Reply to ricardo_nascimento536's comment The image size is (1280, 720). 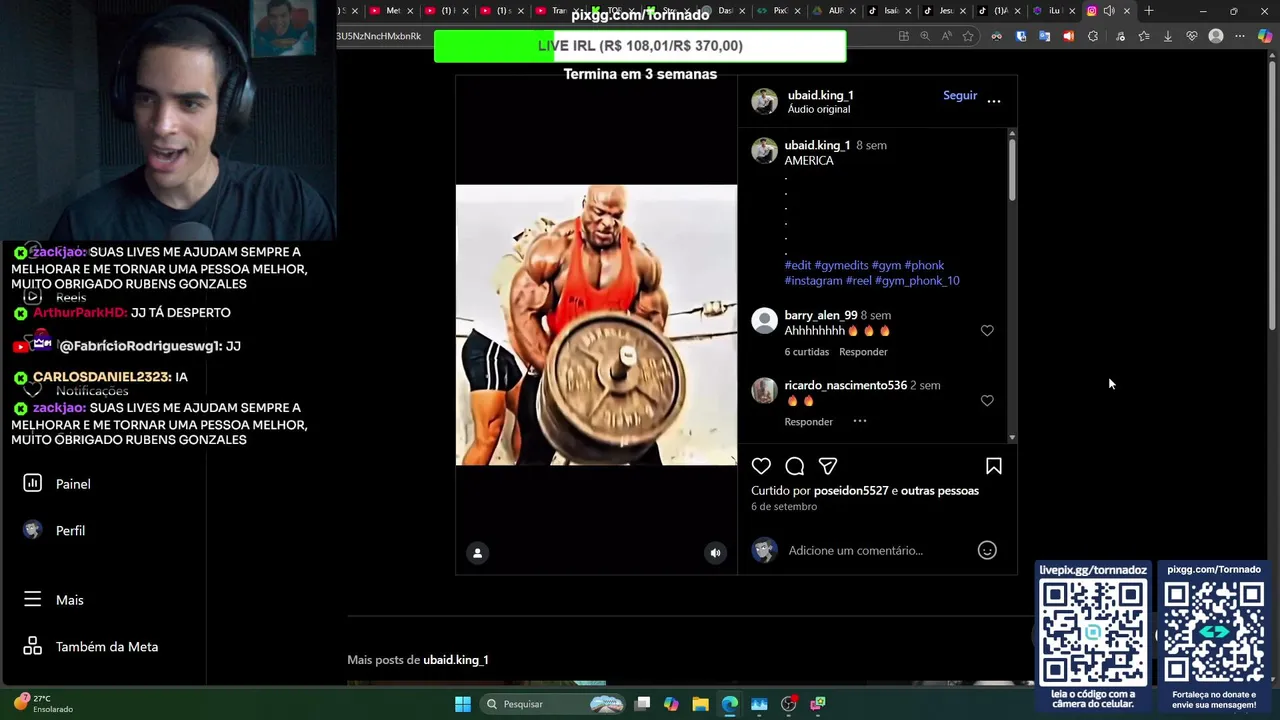tap(809, 422)
